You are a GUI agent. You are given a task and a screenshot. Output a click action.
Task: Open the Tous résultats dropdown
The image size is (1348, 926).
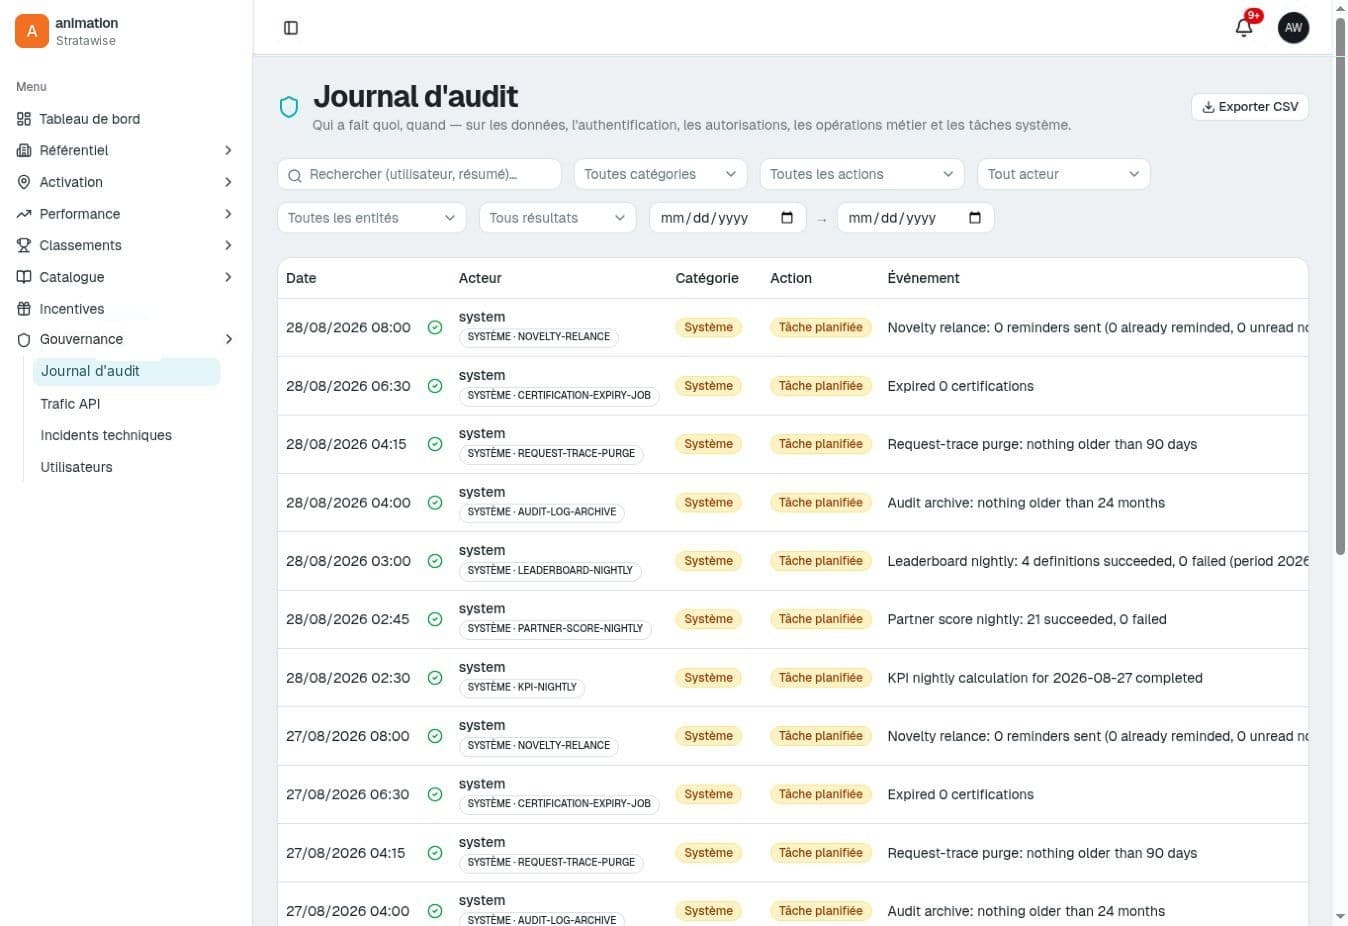point(557,218)
